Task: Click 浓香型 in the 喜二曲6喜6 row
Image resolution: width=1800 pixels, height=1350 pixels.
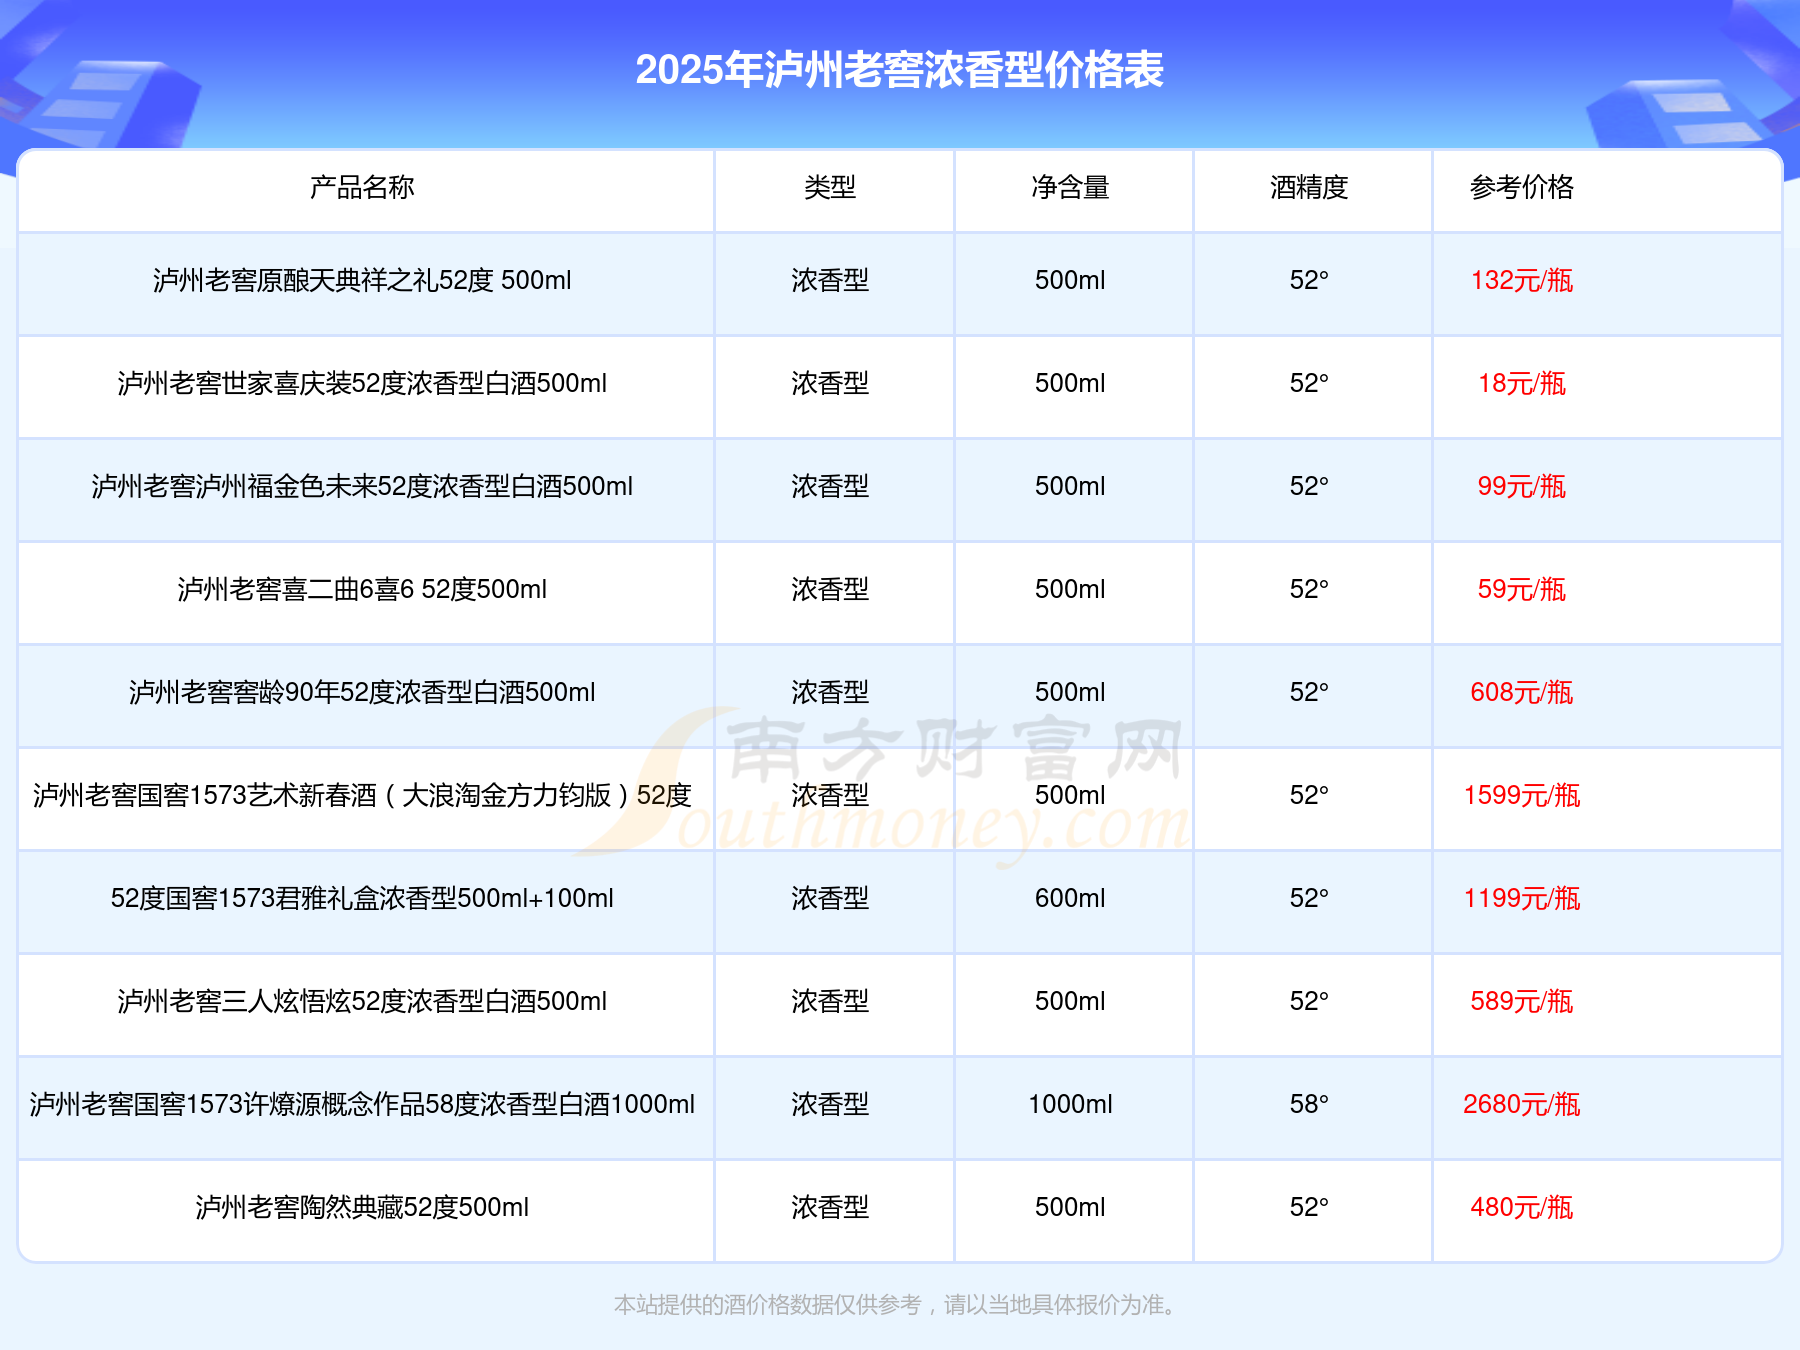Action: 830,589
